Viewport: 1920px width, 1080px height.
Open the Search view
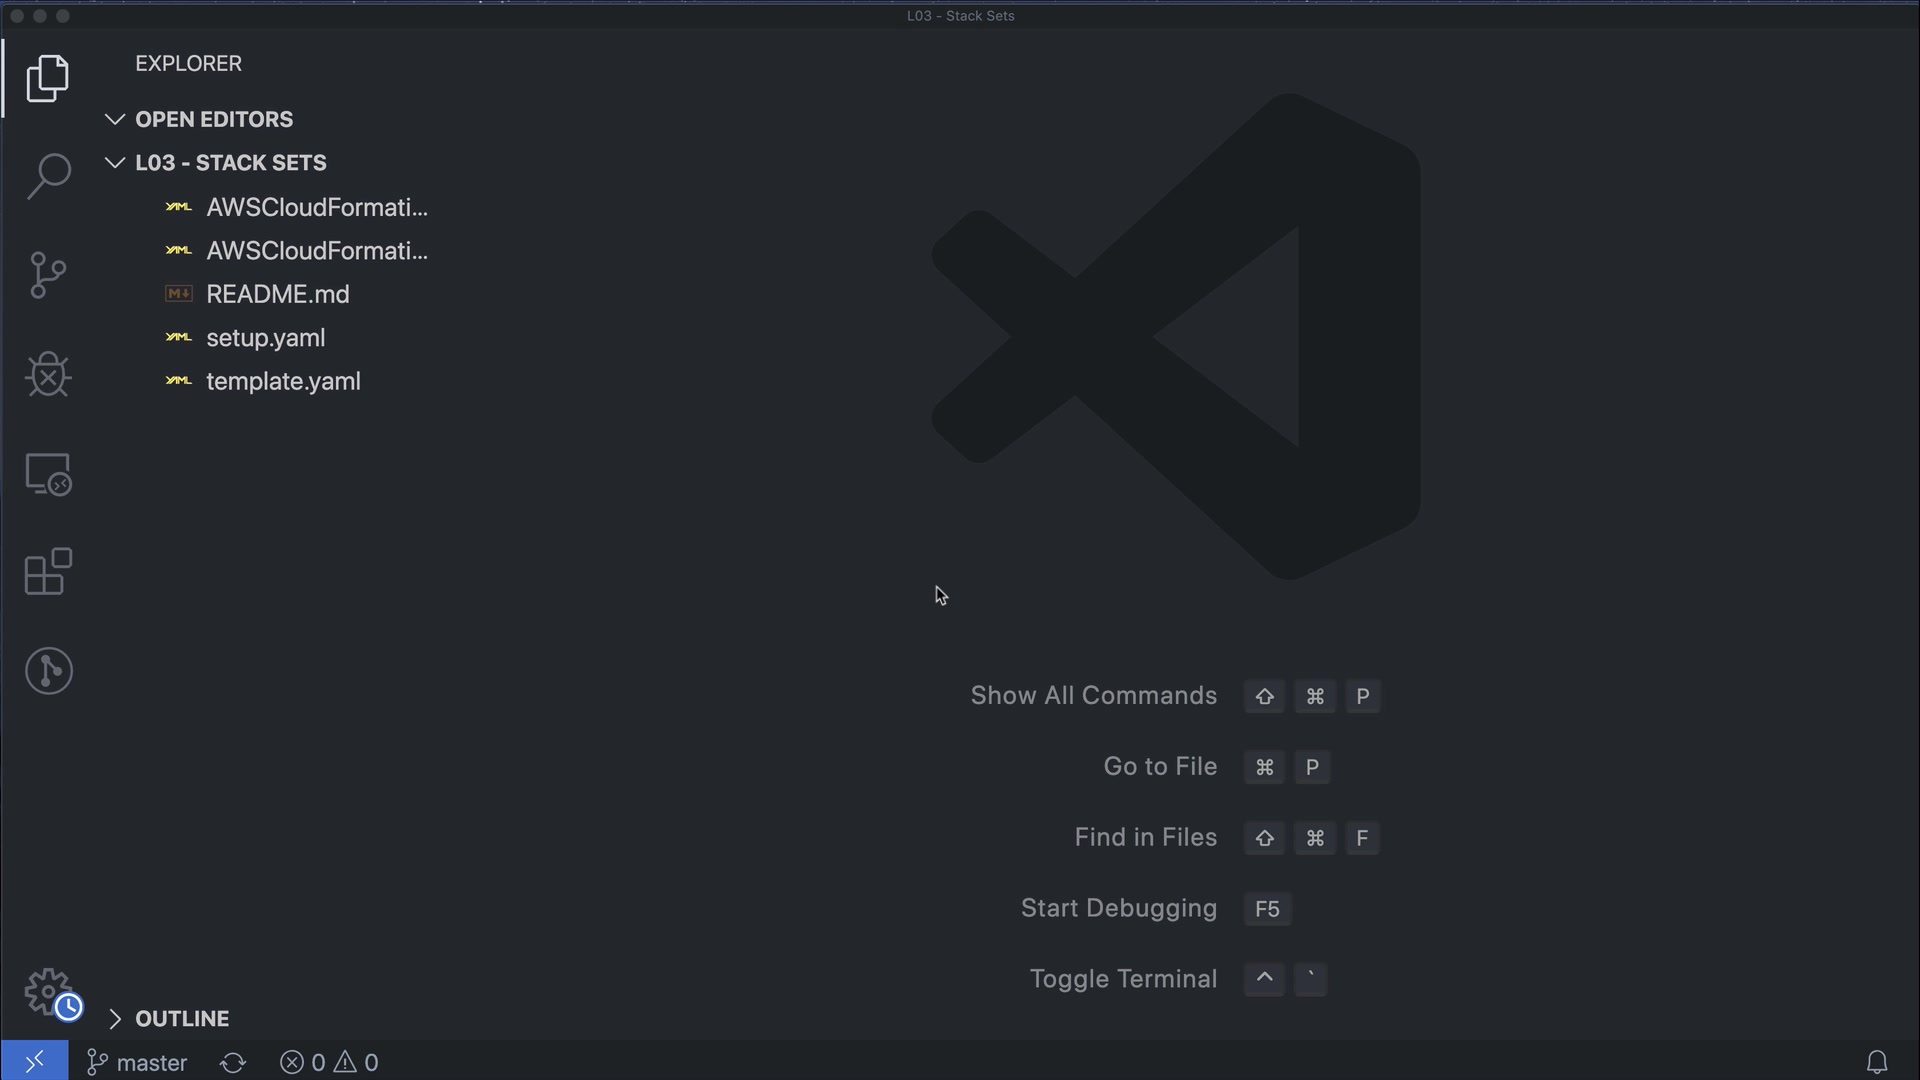point(48,176)
